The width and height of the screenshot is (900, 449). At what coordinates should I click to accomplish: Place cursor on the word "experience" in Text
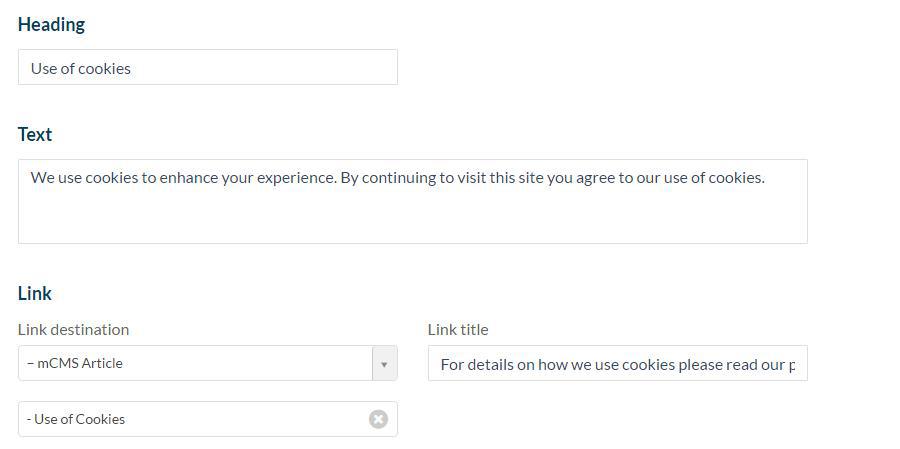[x=295, y=178]
